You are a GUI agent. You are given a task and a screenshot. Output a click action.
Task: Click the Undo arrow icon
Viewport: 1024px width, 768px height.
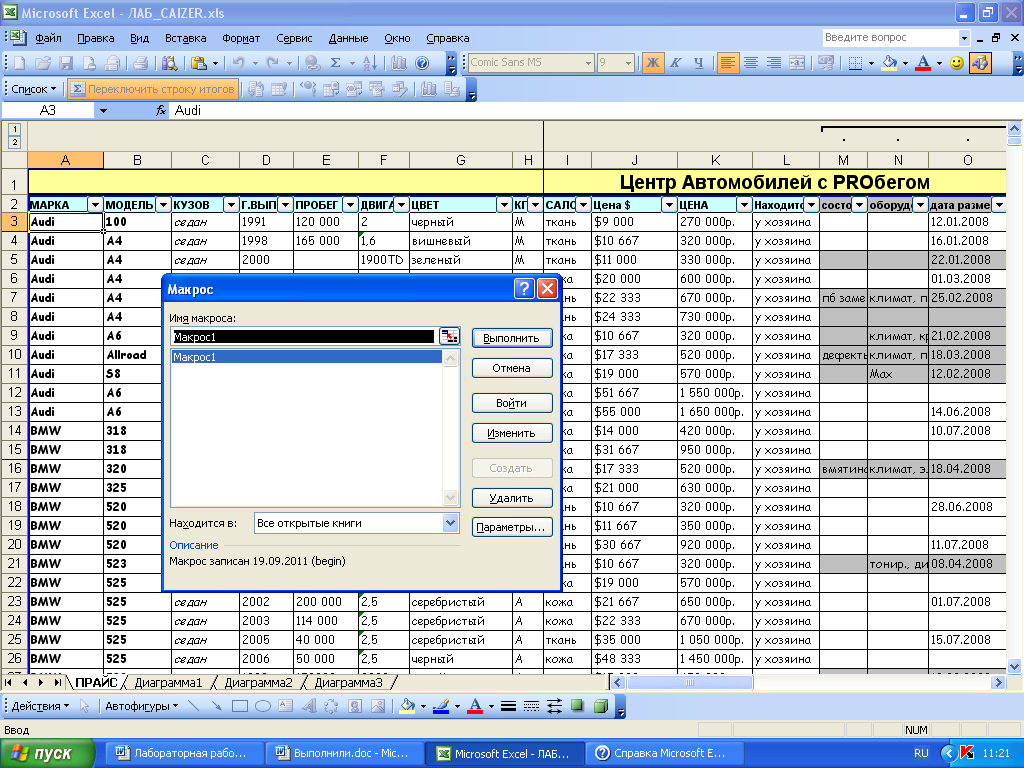238,63
